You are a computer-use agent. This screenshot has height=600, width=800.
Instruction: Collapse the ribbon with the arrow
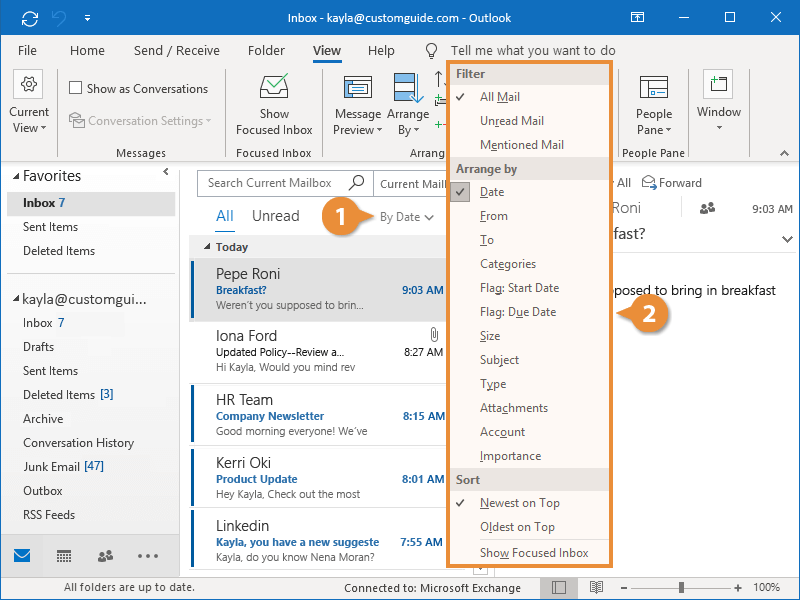784,153
